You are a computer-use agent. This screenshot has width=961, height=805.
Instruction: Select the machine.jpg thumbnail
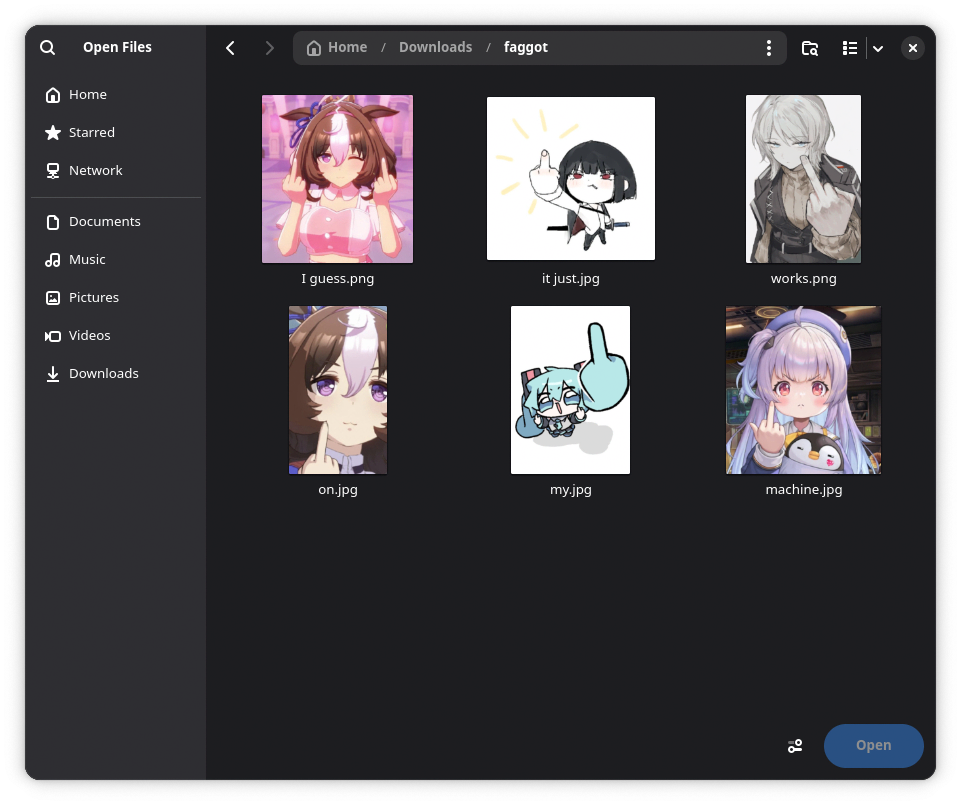pyautogui.click(x=803, y=390)
